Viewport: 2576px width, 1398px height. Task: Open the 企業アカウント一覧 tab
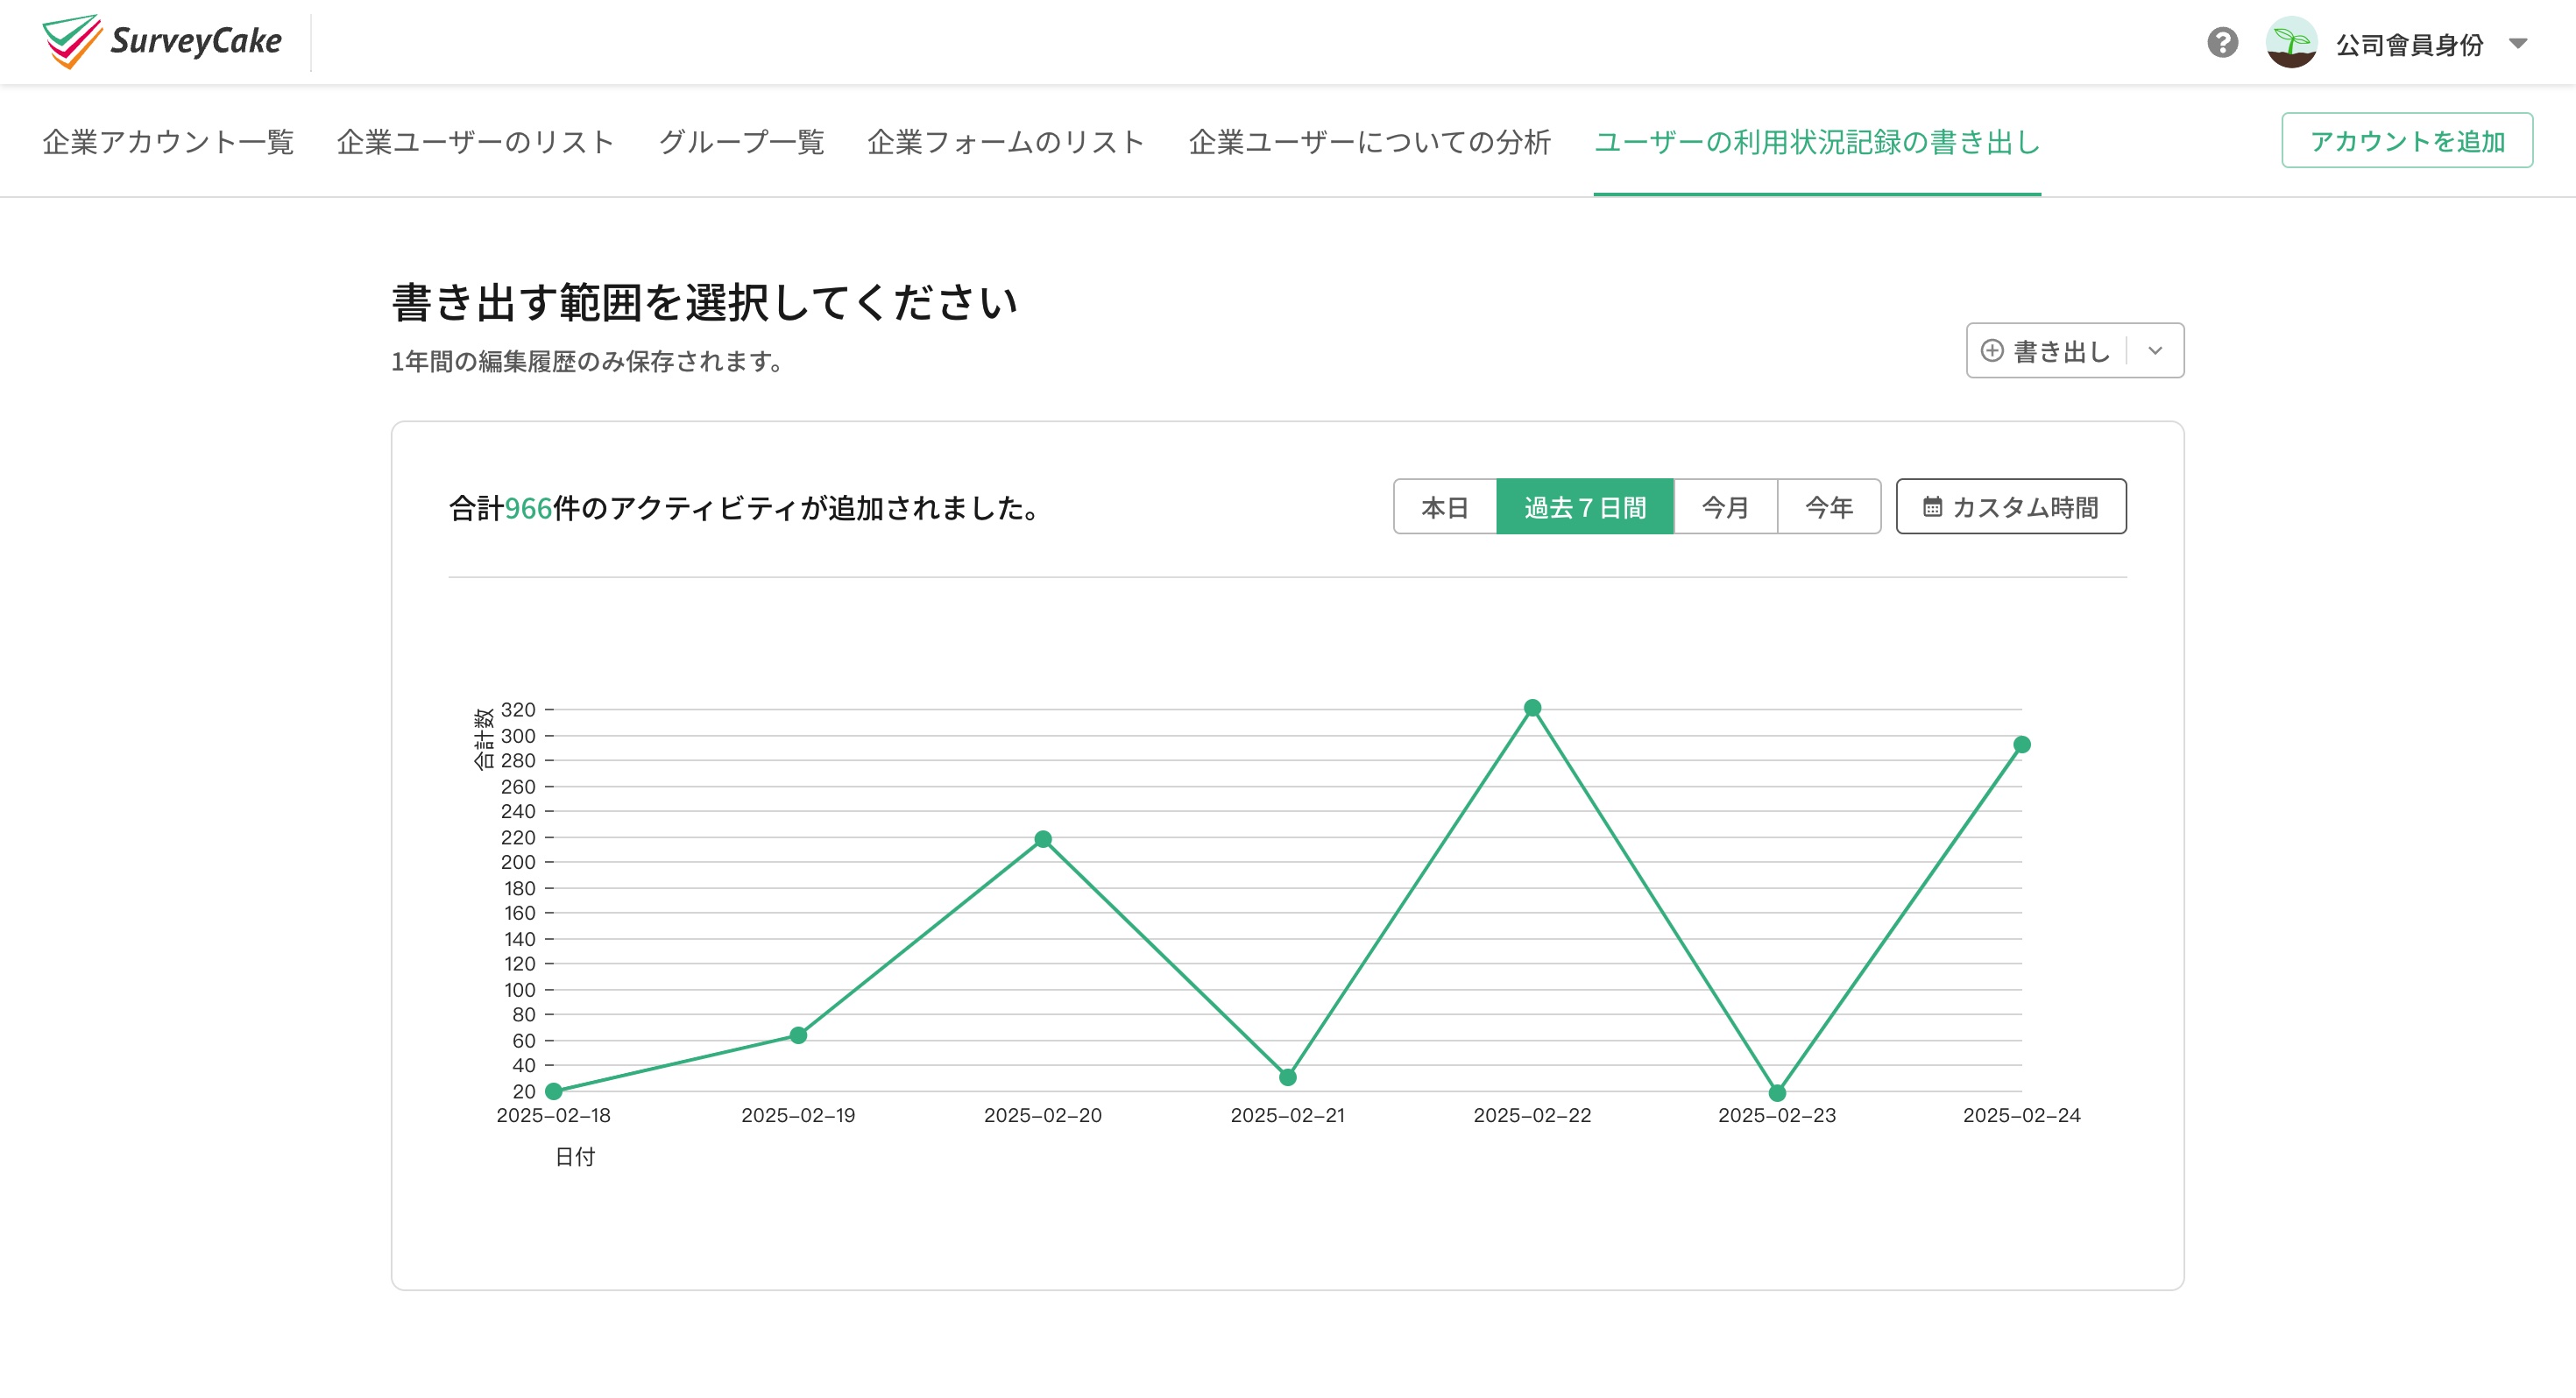pyautogui.click(x=168, y=142)
